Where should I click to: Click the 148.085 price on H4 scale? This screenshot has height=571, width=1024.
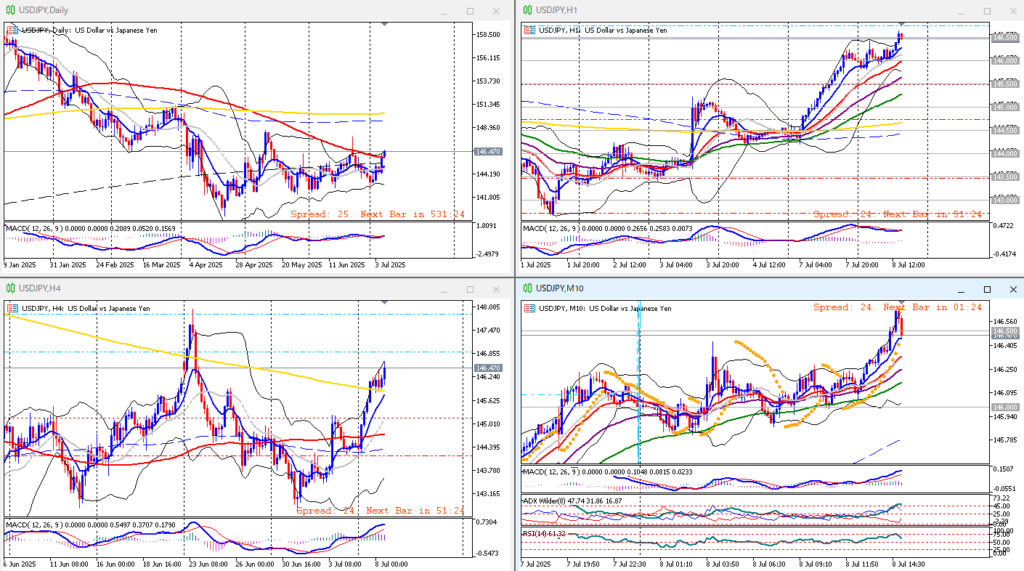point(488,307)
